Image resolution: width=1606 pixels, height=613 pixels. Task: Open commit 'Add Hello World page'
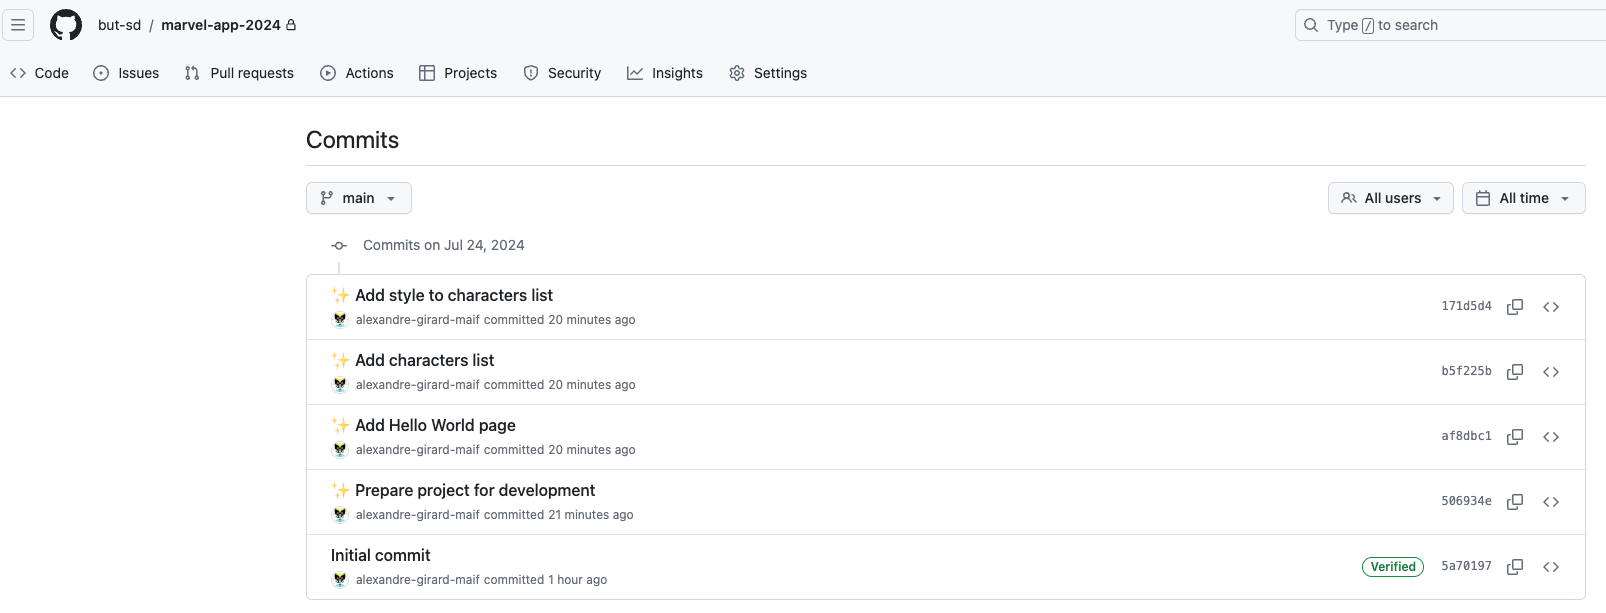[436, 425]
